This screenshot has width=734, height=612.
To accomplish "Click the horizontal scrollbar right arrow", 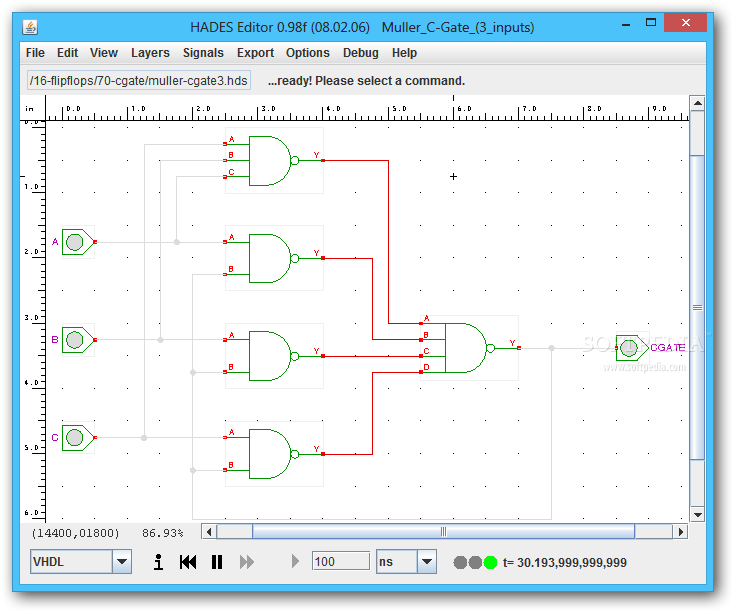I will tap(681, 532).
